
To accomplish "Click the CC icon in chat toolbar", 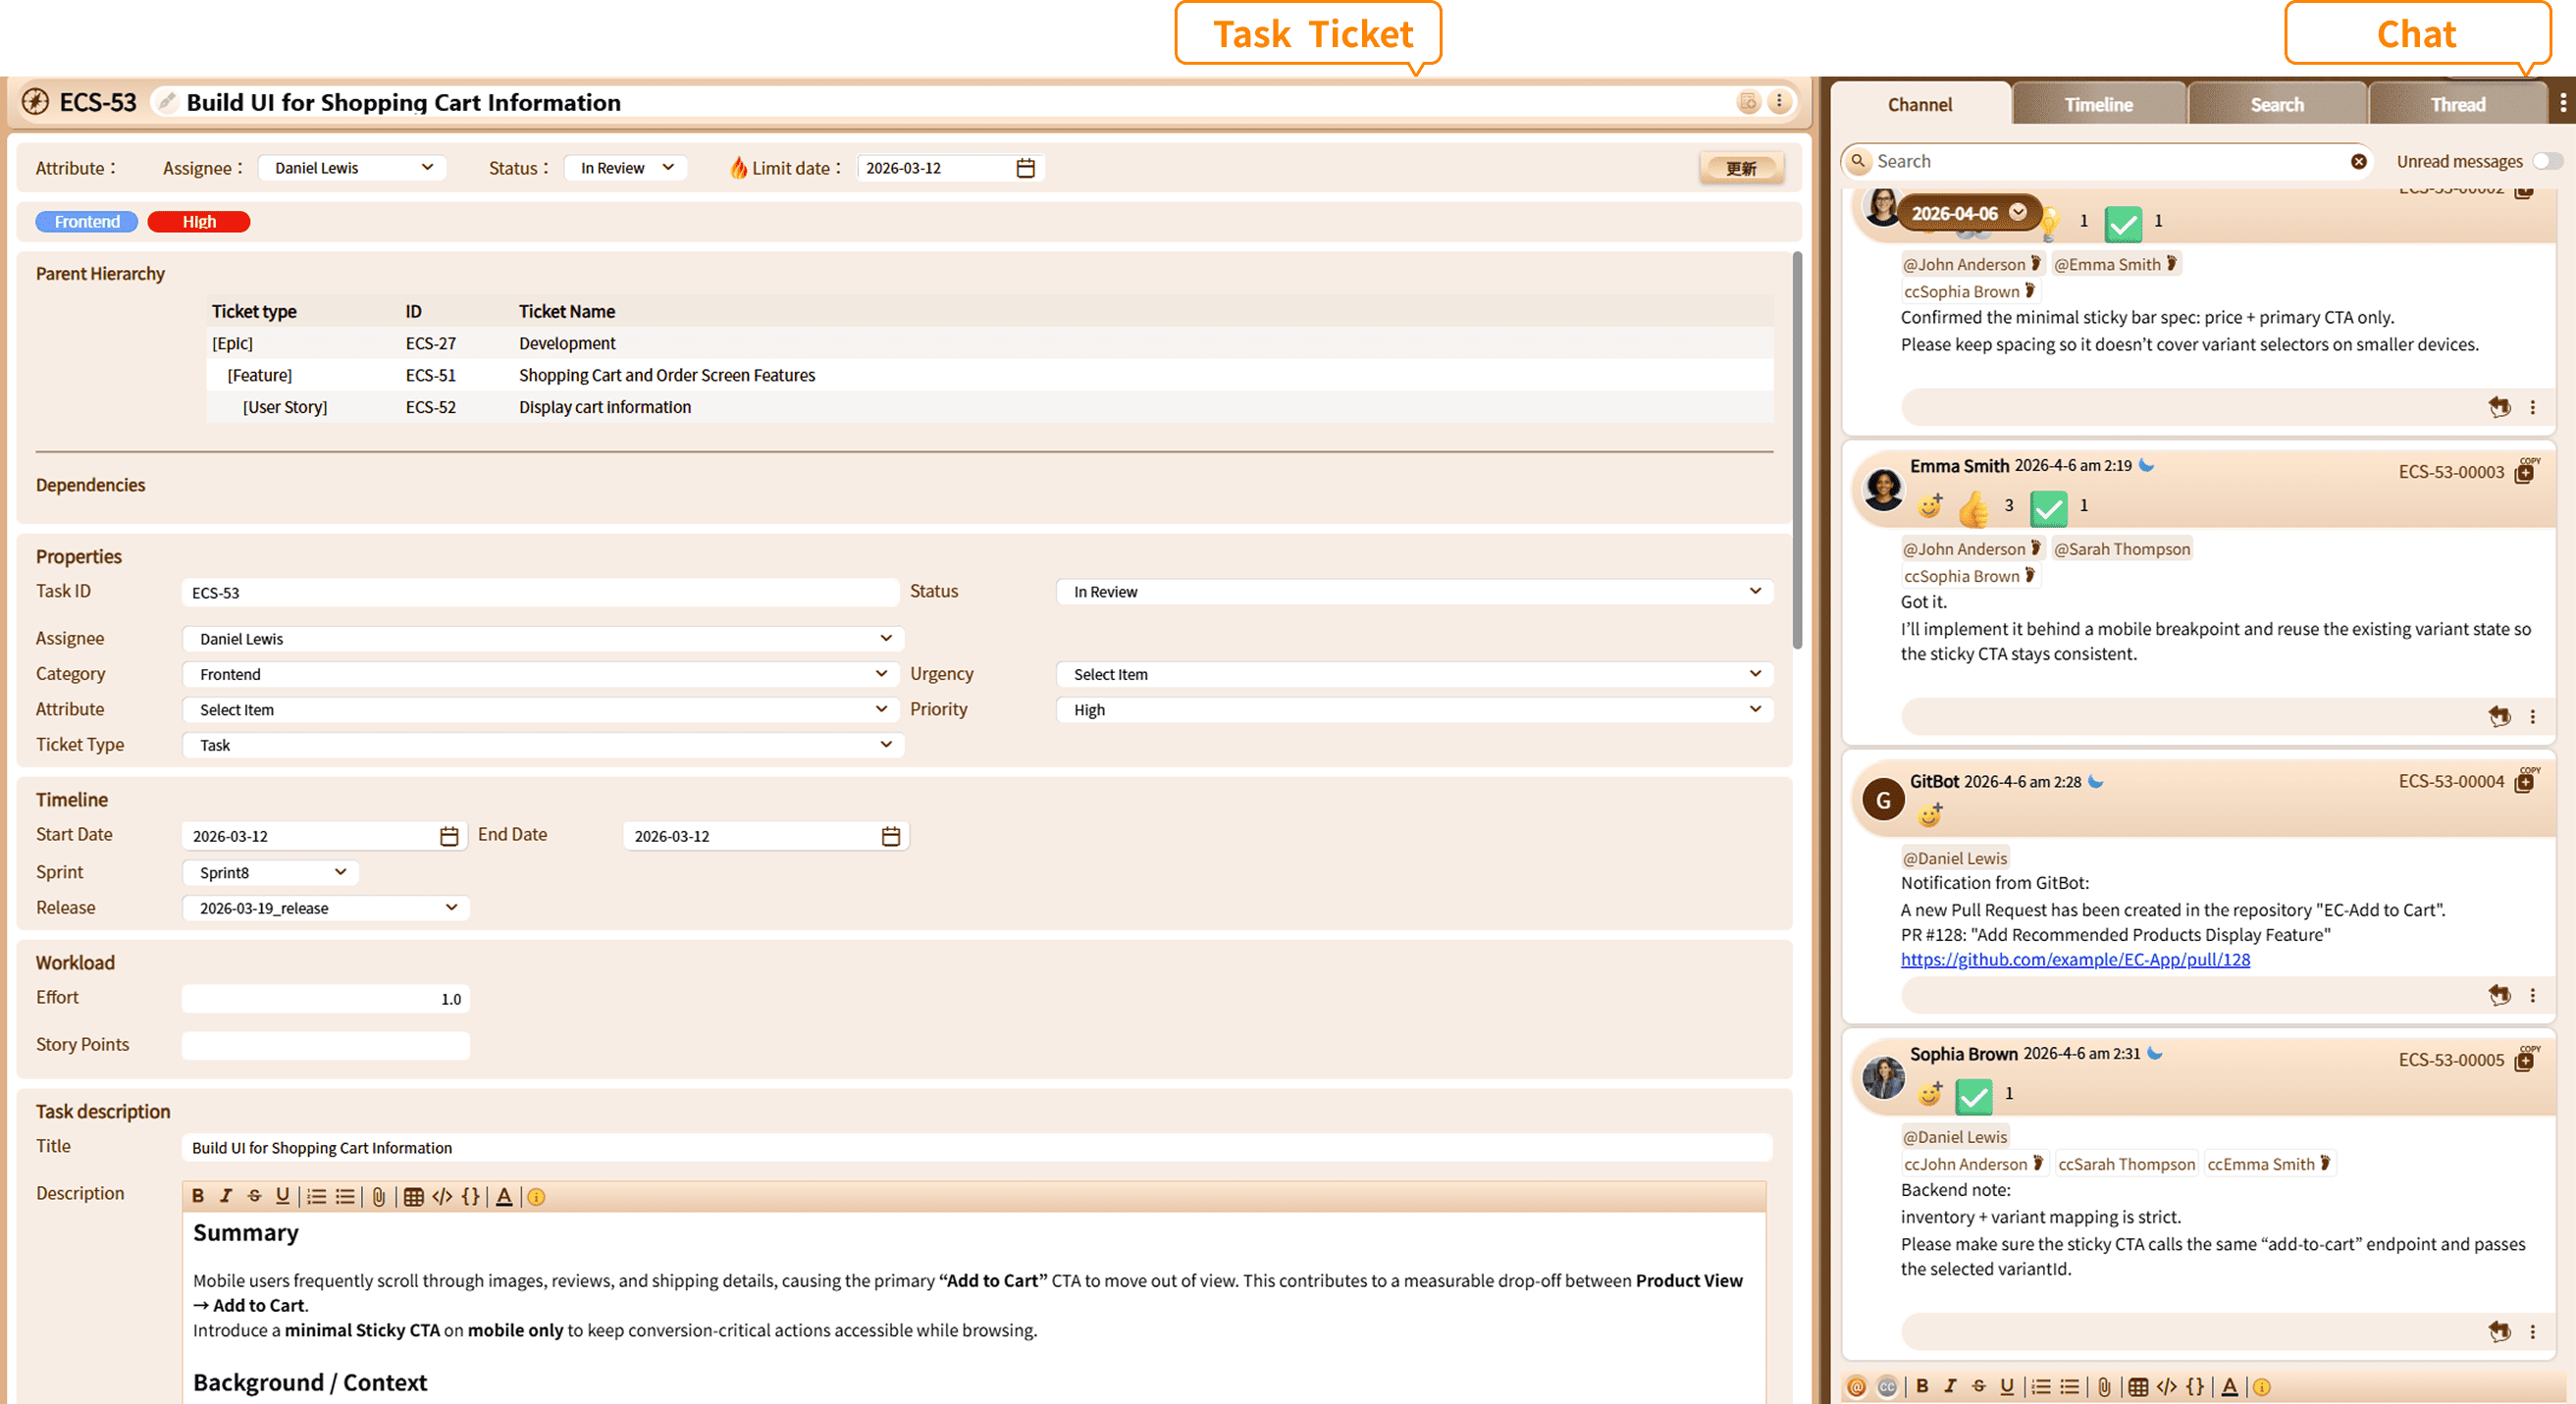I will (x=1887, y=1386).
